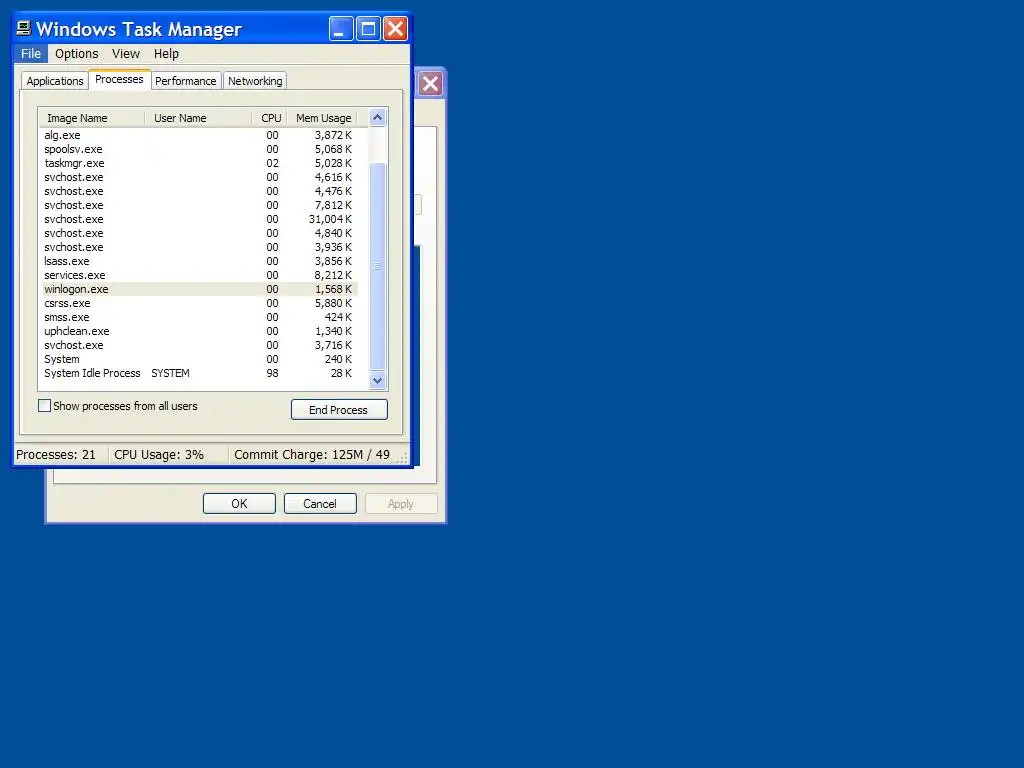This screenshot has height=768, width=1024.
Task: Select the lsass.exe process
Action: pos(199,261)
